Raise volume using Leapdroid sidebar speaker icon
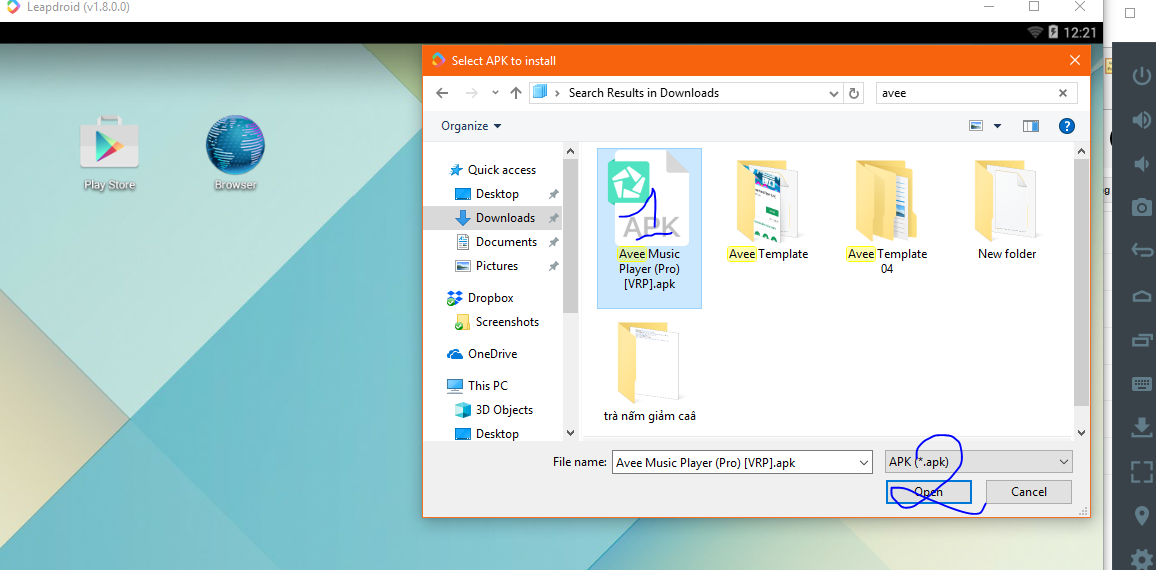The width and height of the screenshot is (1156, 570). (1141, 120)
